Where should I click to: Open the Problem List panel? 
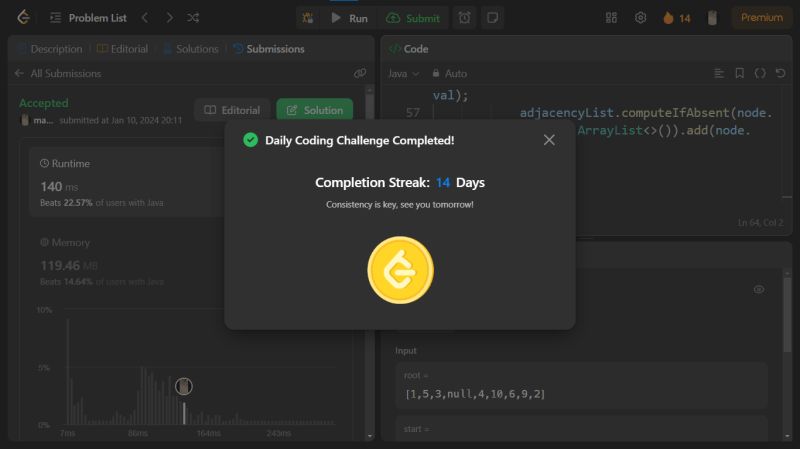pos(88,18)
